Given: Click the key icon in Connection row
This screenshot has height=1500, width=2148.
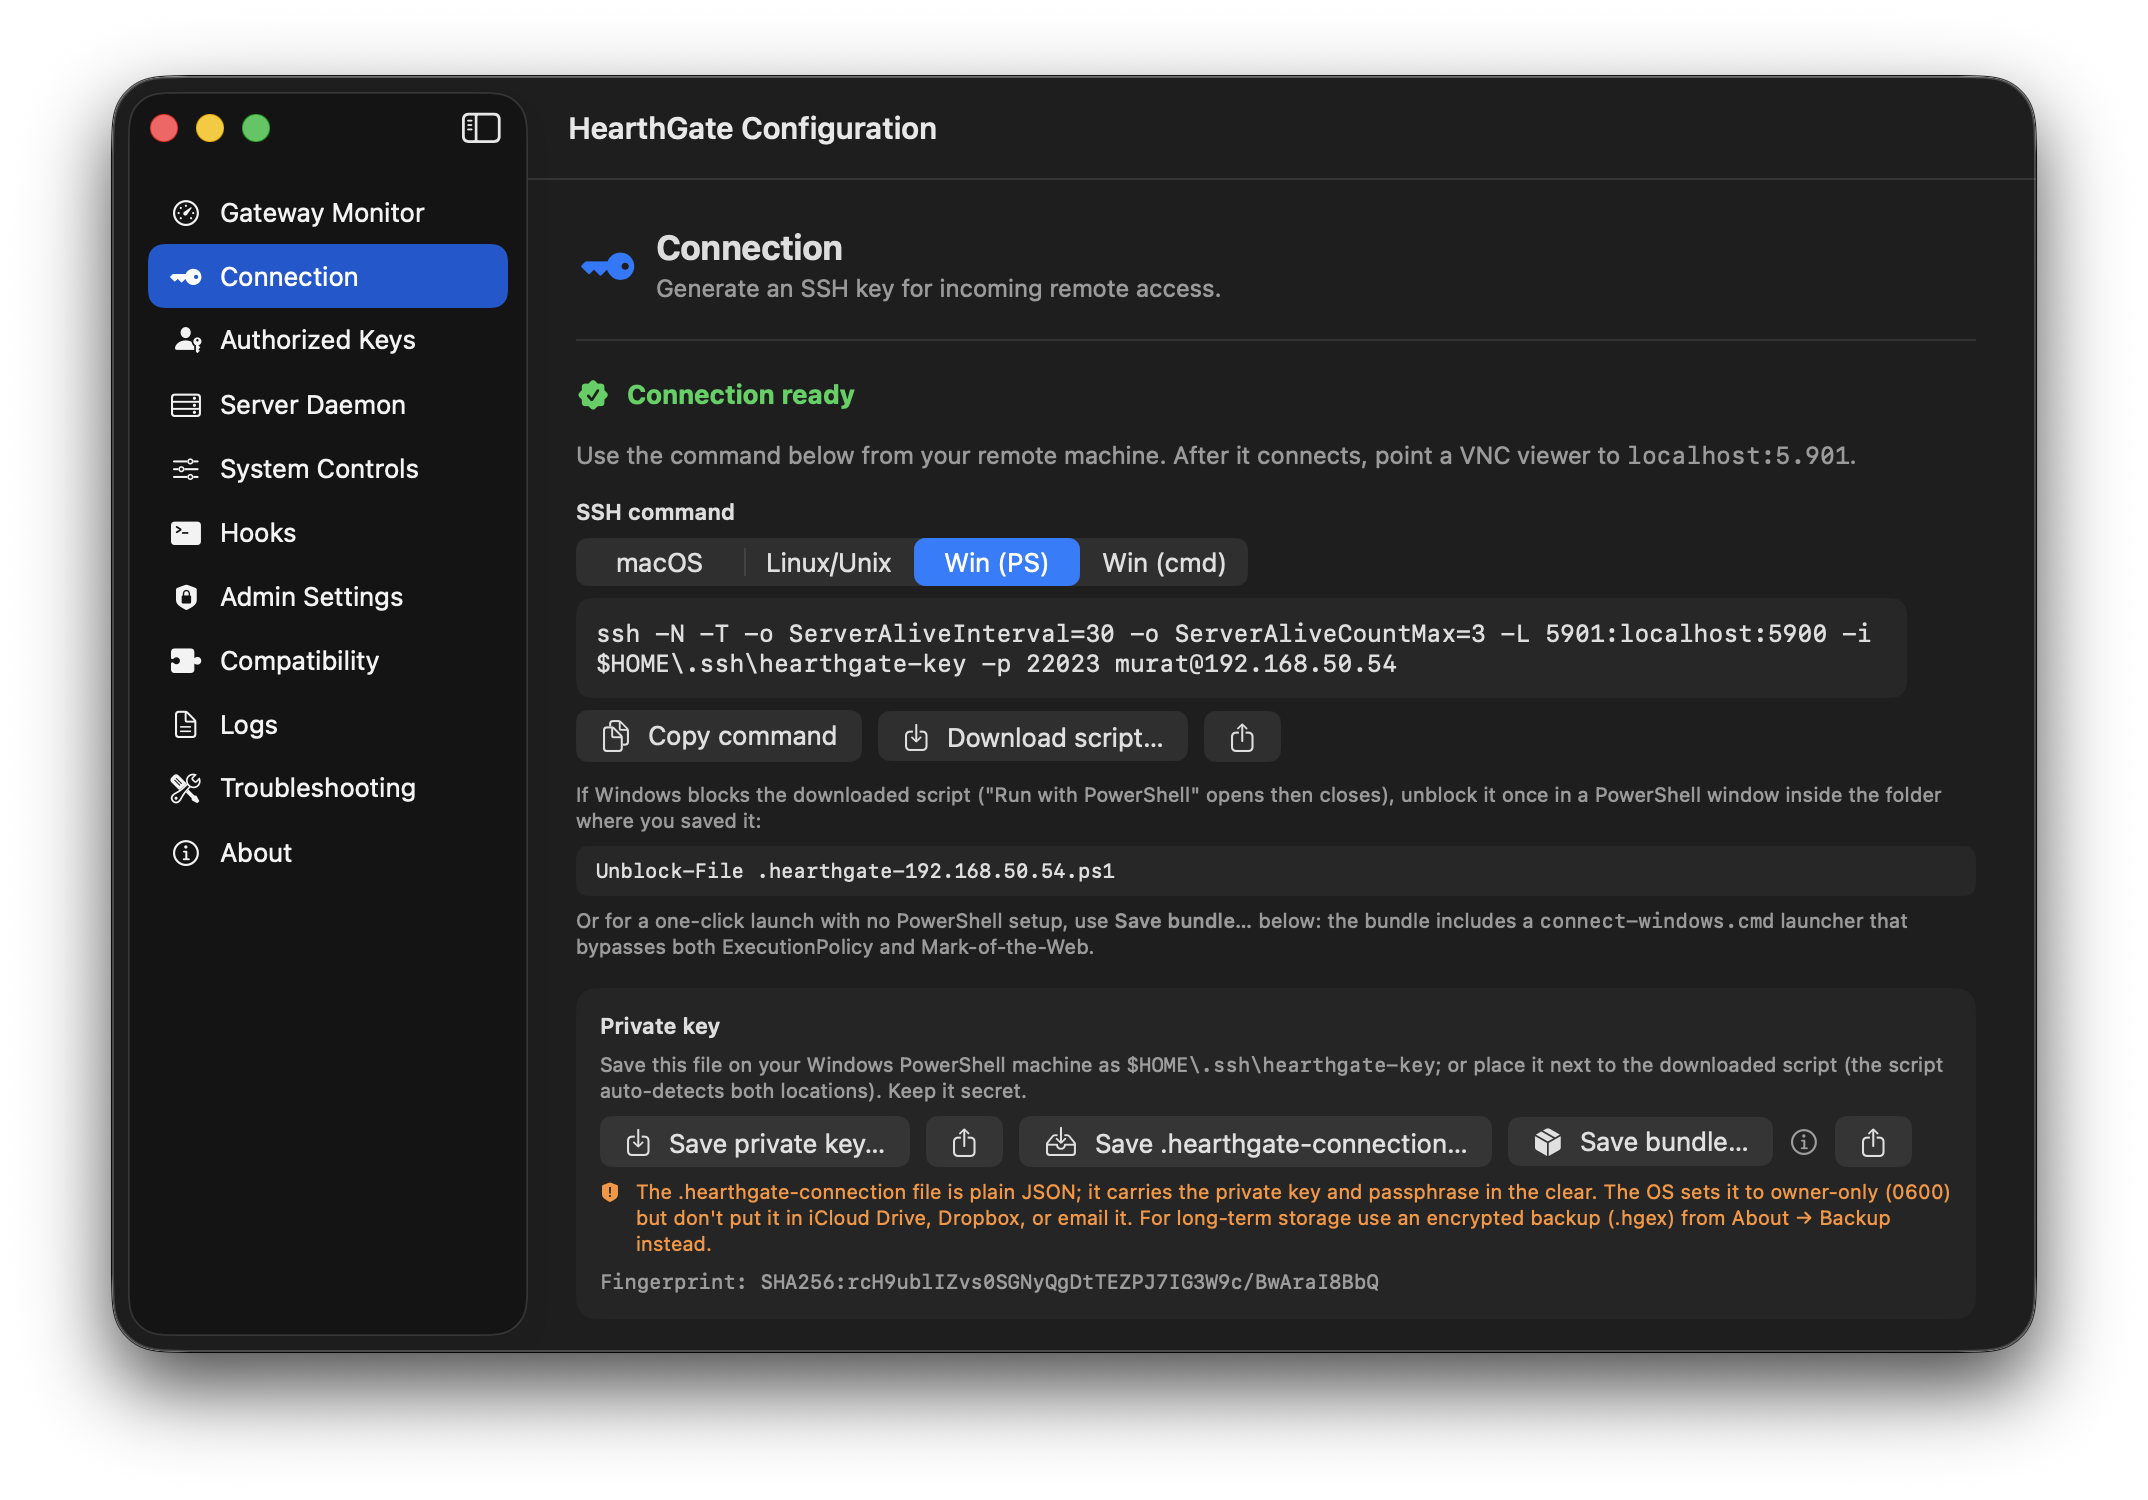Looking at the screenshot, I should [x=186, y=276].
